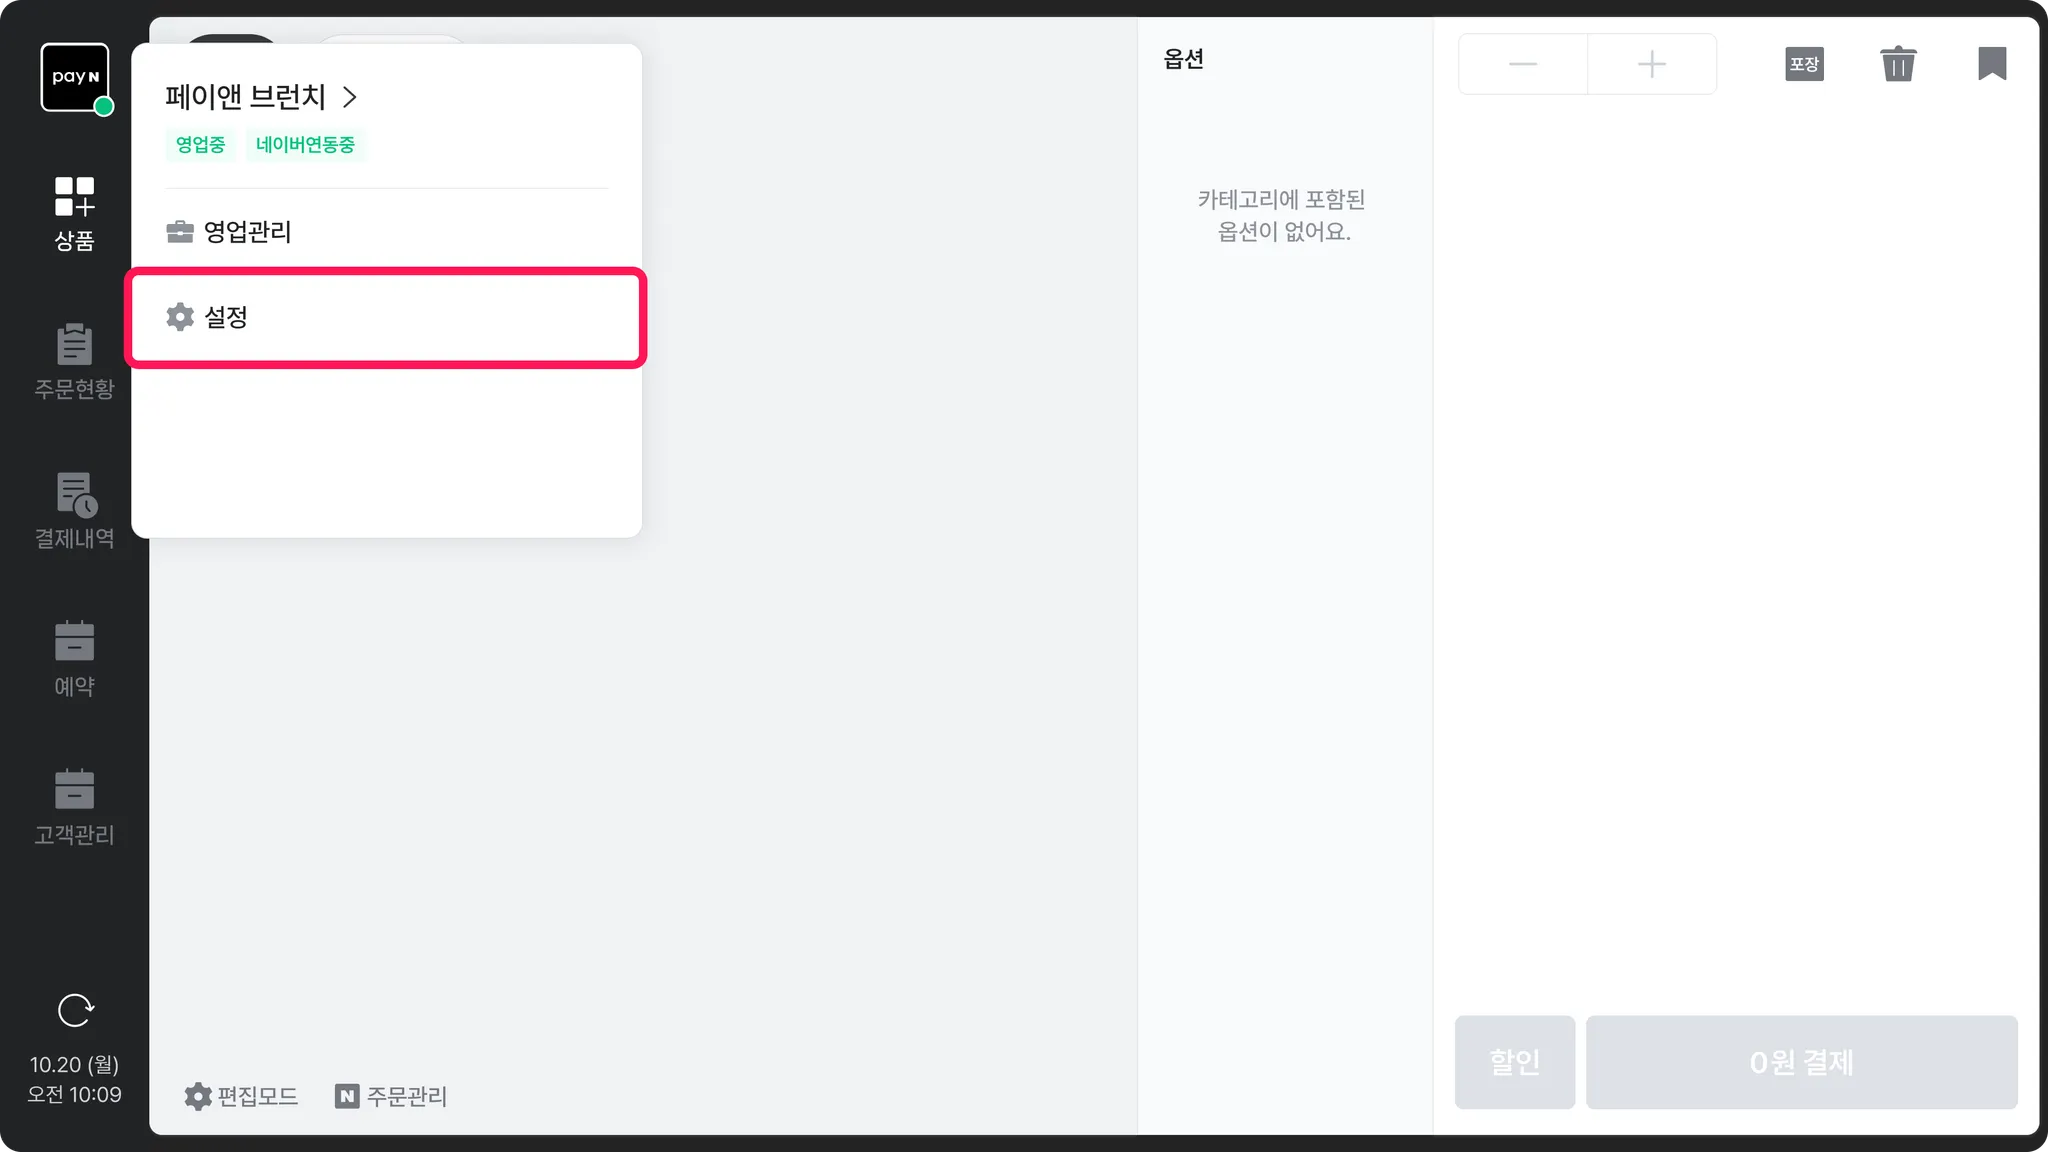Click the refresh sync icon

pos(75,1011)
